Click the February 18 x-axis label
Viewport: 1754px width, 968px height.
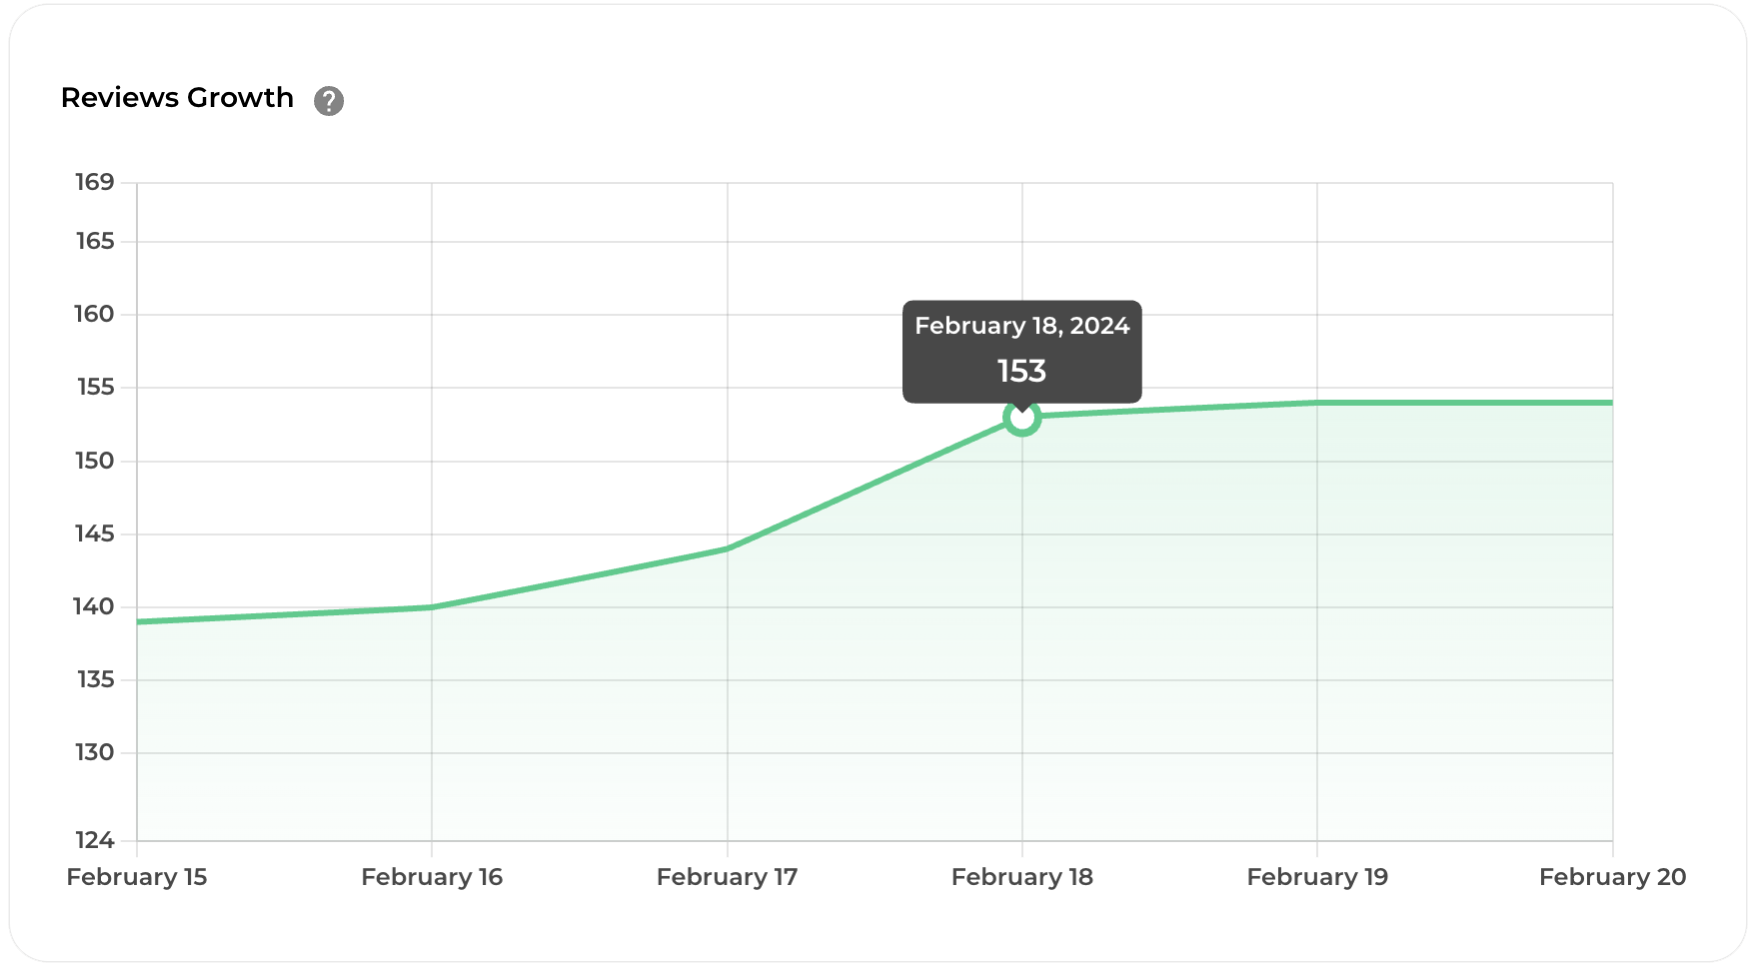[x=1022, y=877]
